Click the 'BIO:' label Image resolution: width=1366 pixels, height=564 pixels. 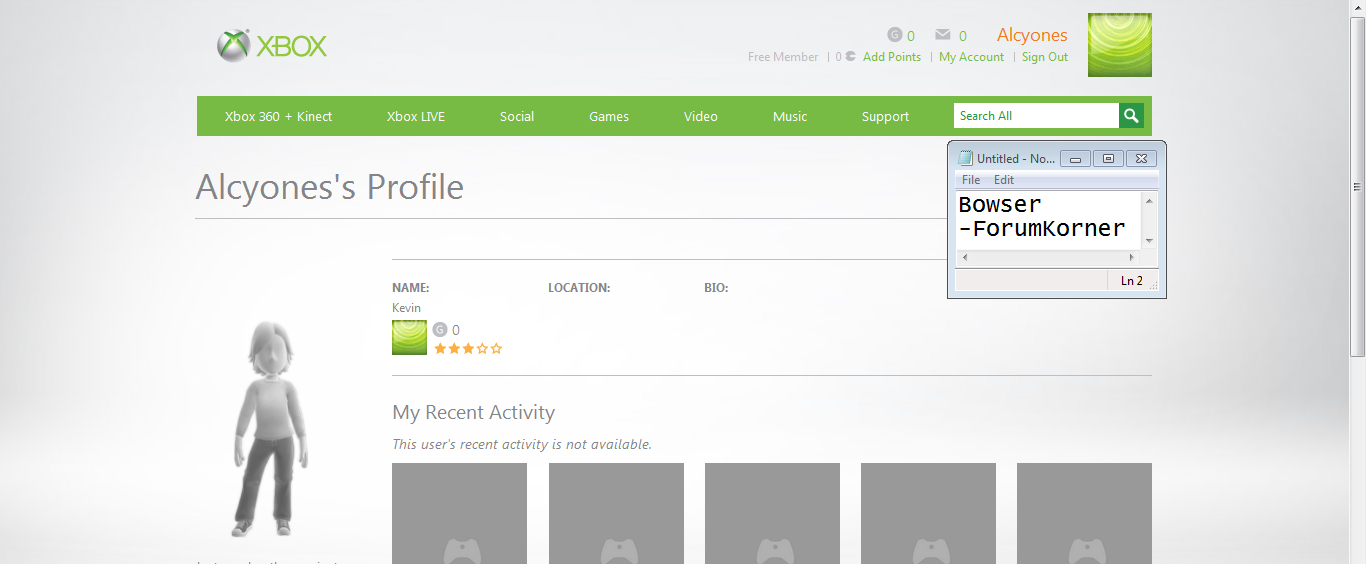(x=716, y=288)
